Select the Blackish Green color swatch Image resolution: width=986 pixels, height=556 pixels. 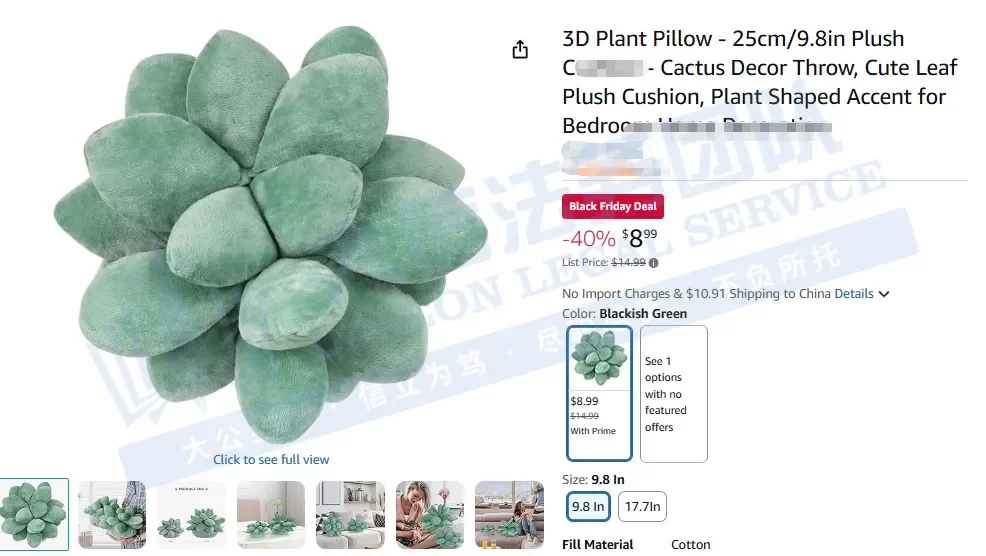tap(599, 393)
